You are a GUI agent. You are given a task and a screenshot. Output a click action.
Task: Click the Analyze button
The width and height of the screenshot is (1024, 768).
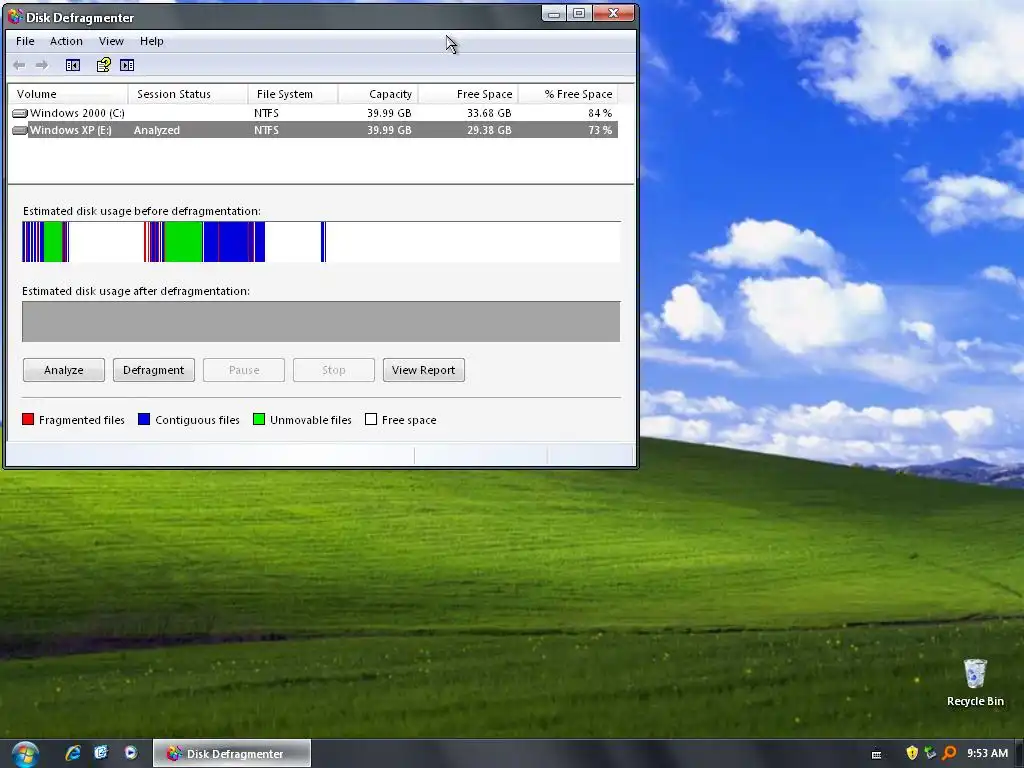63,370
